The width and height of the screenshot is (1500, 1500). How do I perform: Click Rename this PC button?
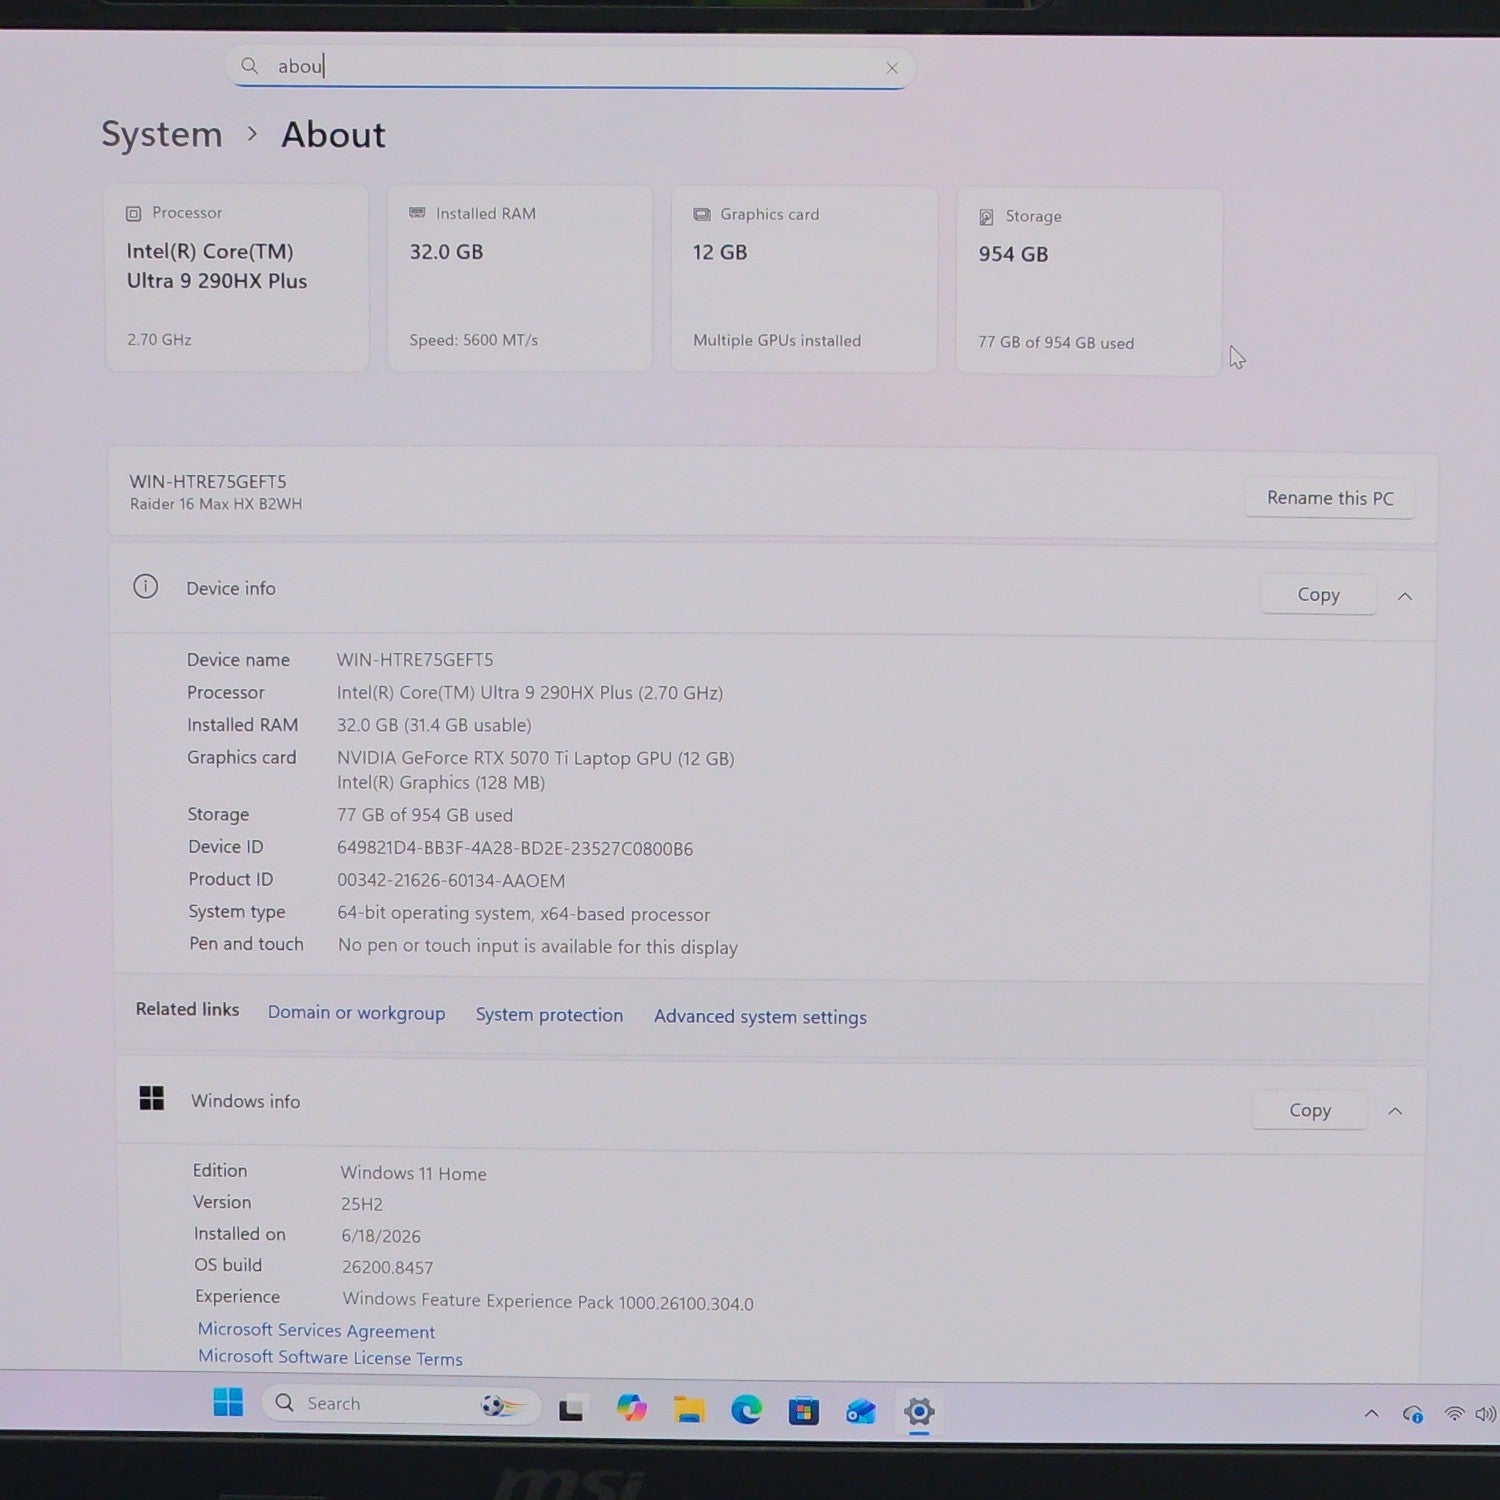1330,498
